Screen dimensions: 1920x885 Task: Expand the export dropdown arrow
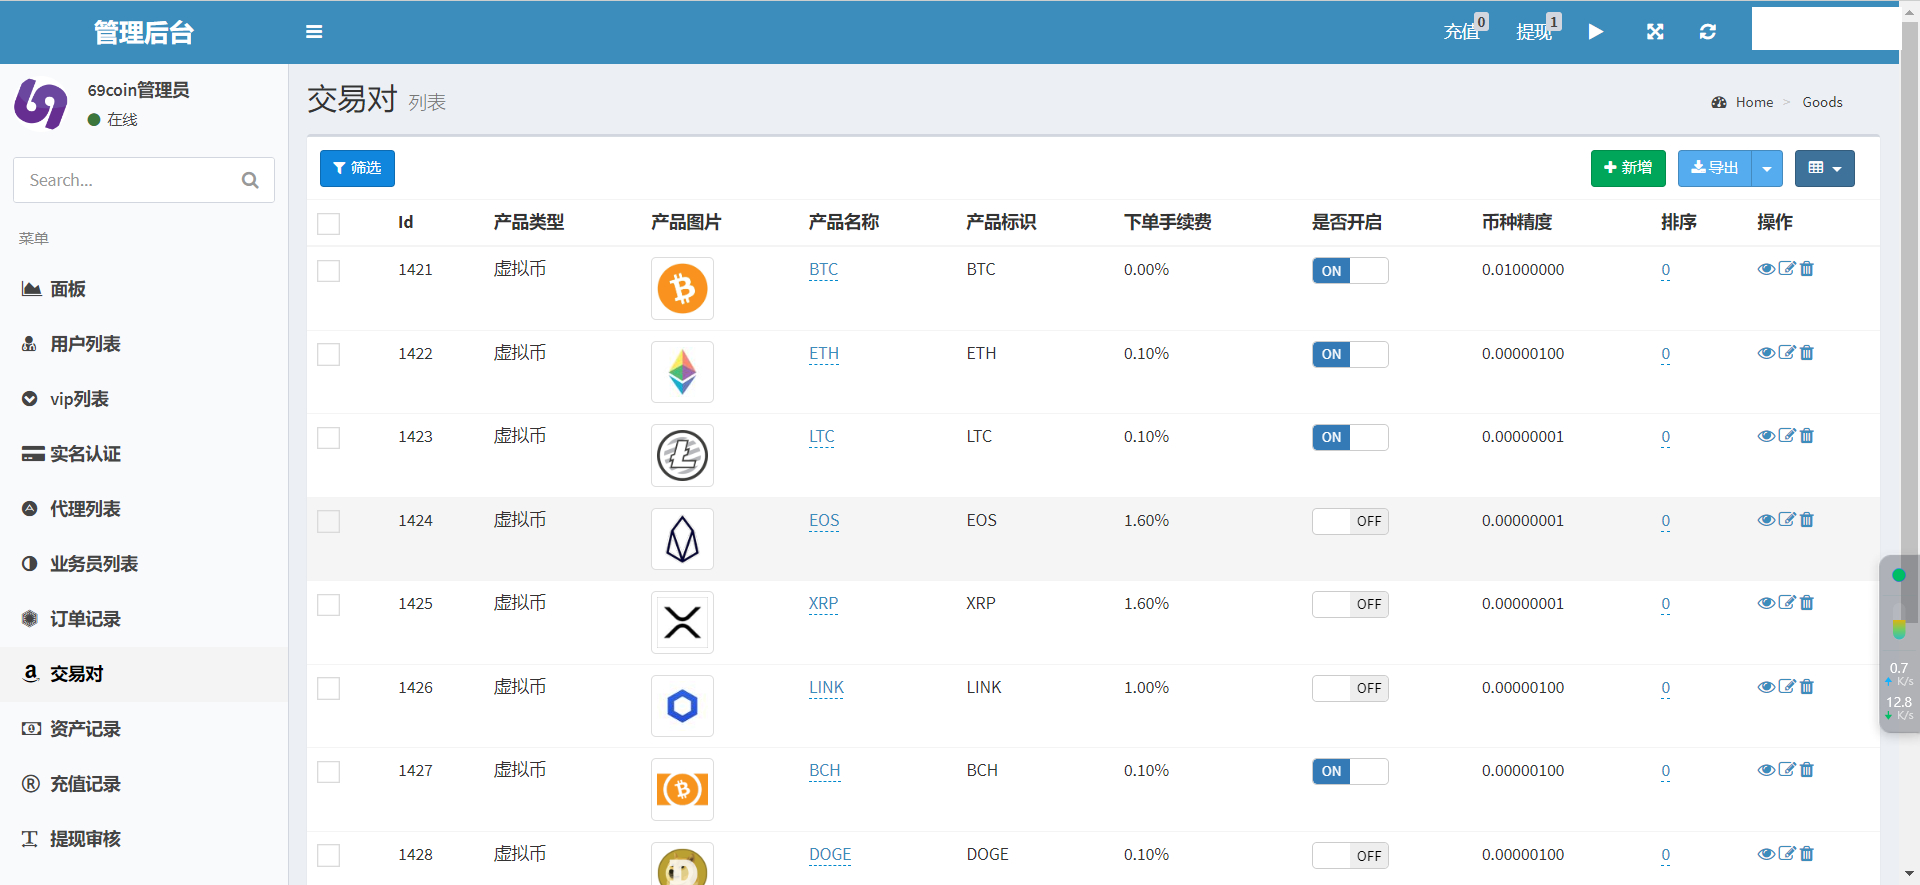coord(1767,169)
